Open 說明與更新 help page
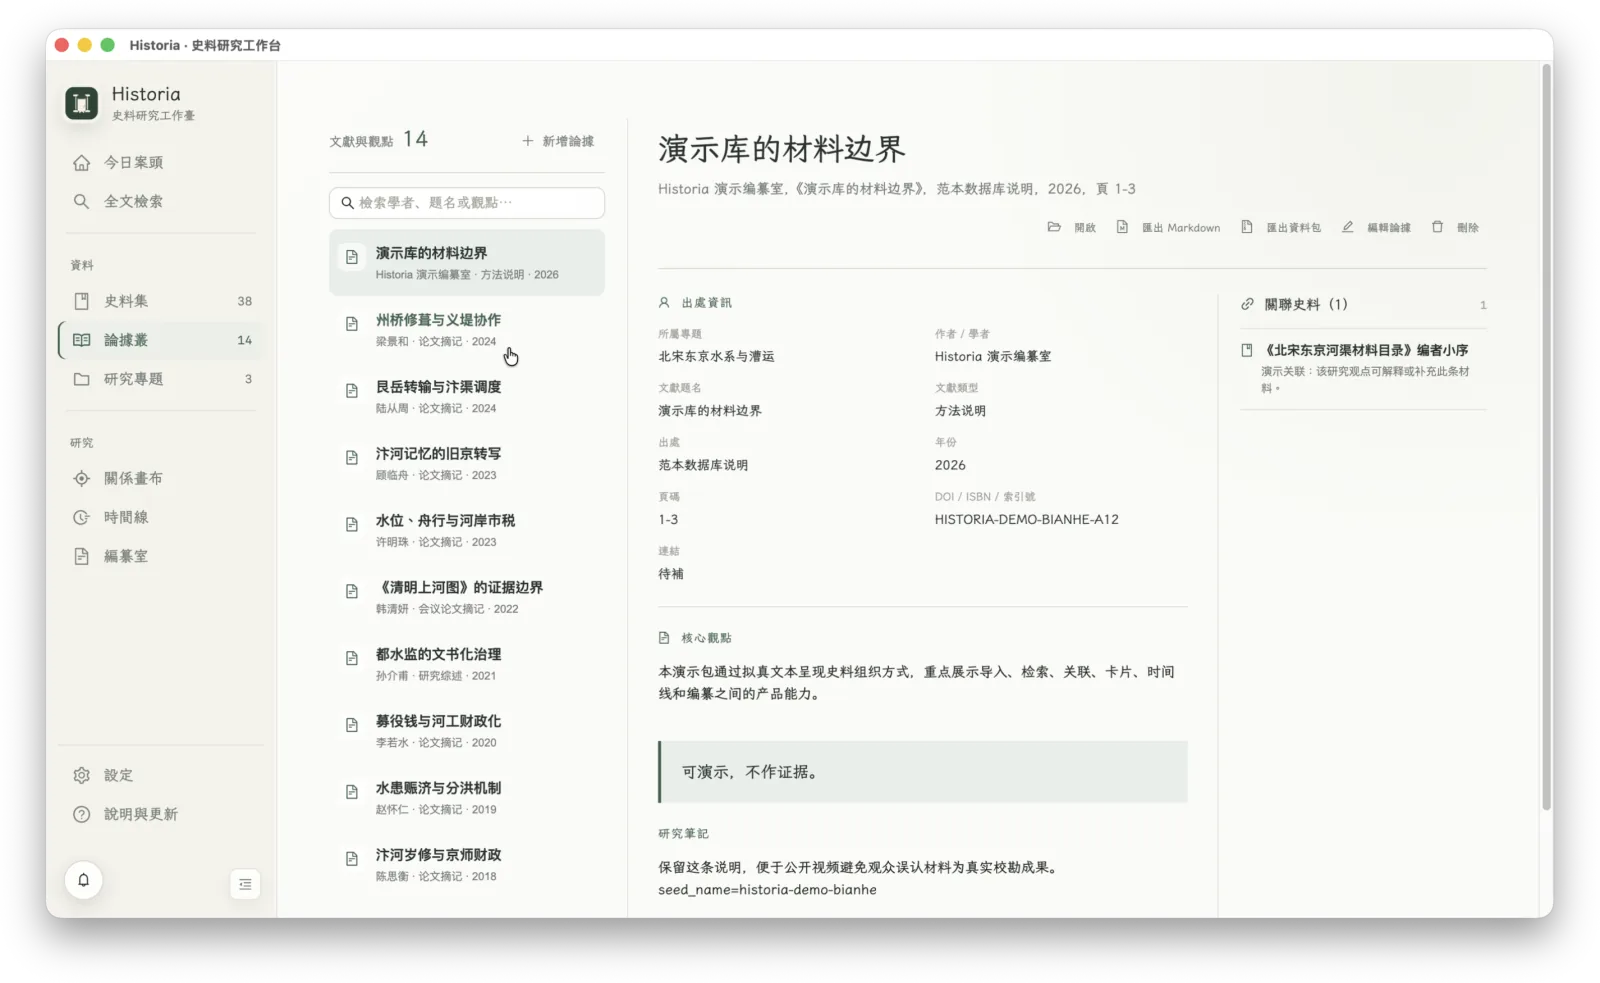The width and height of the screenshot is (1600, 983). point(160,814)
